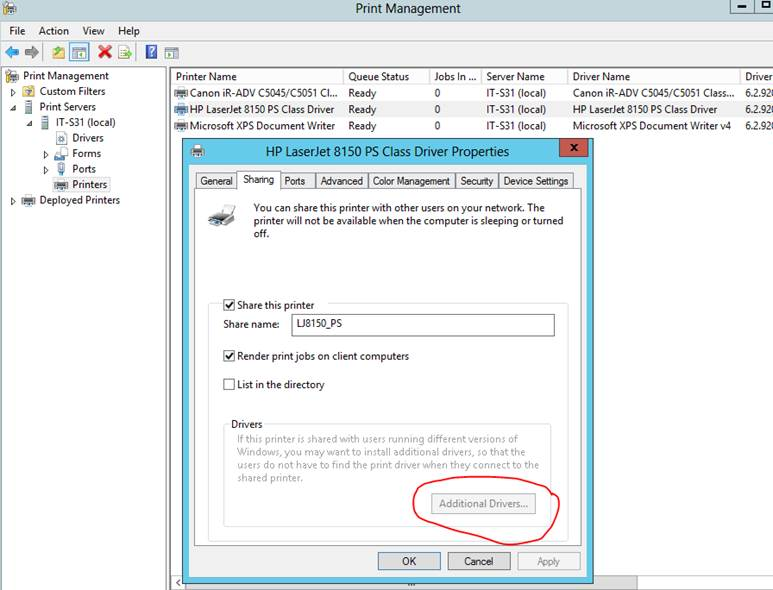This screenshot has height=590, width=773.
Task: Expand the Forms tree arrow
Action: pos(46,154)
